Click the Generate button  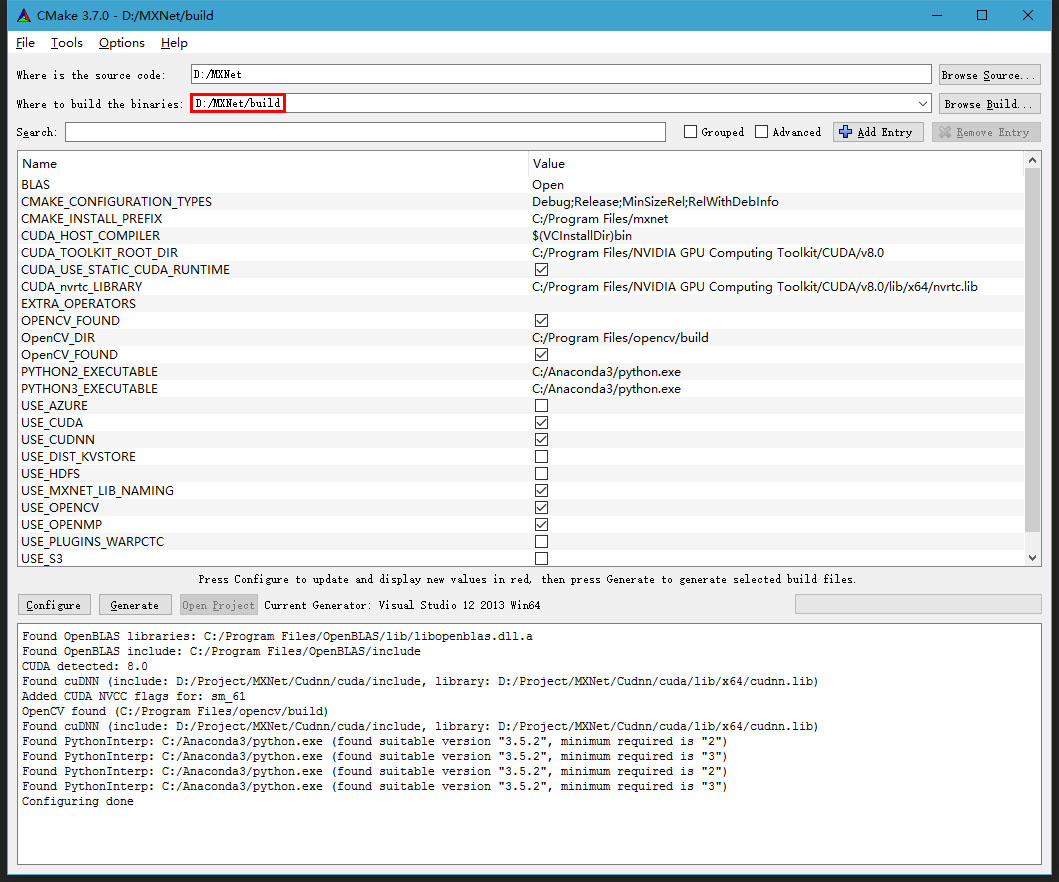coord(134,605)
